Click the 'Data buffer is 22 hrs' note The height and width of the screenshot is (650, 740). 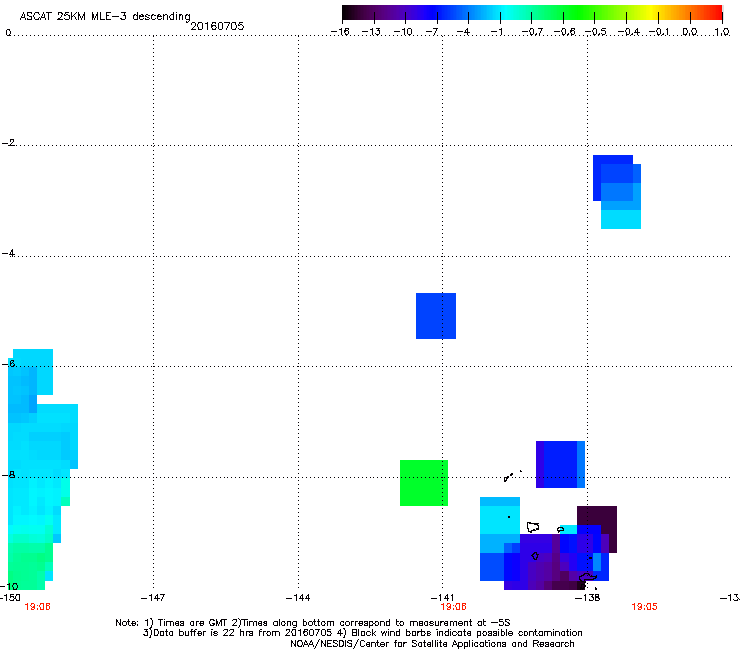coord(362,633)
